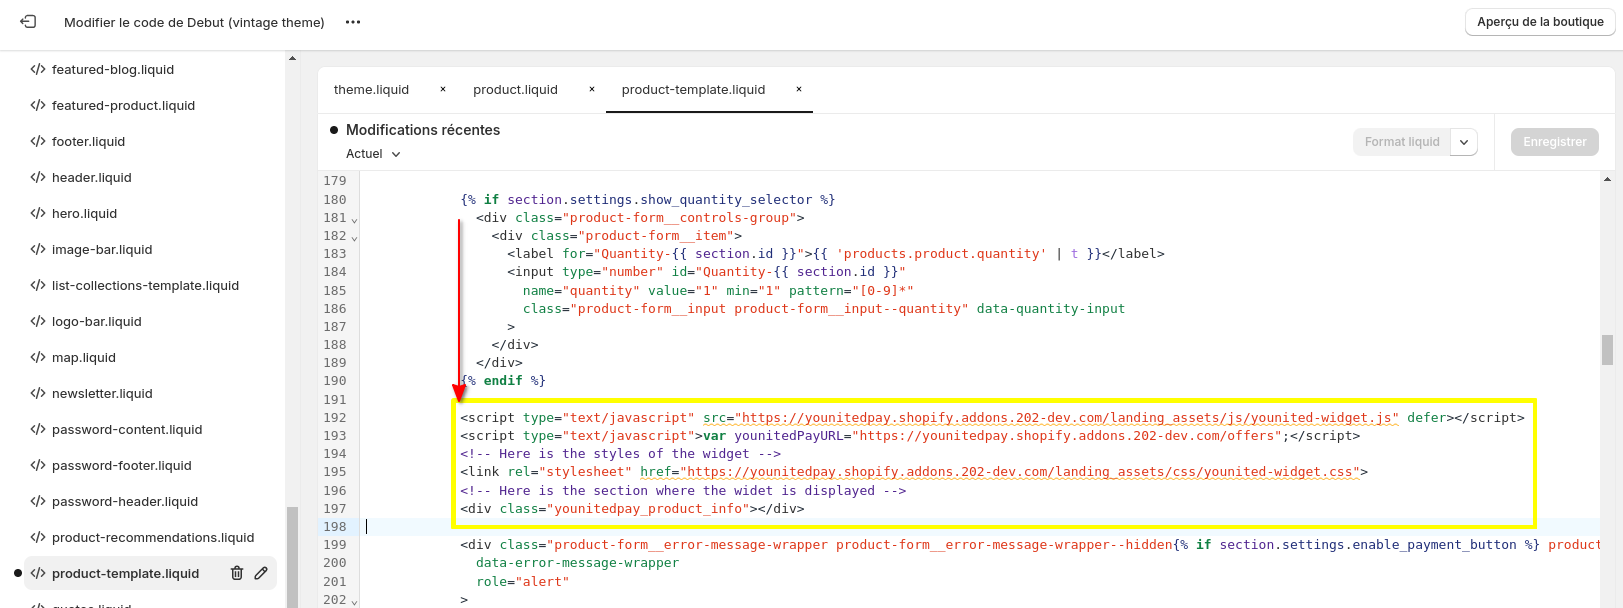Collapse the code fold at line 181
This screenshot has height=608, width=1623.
354,219
